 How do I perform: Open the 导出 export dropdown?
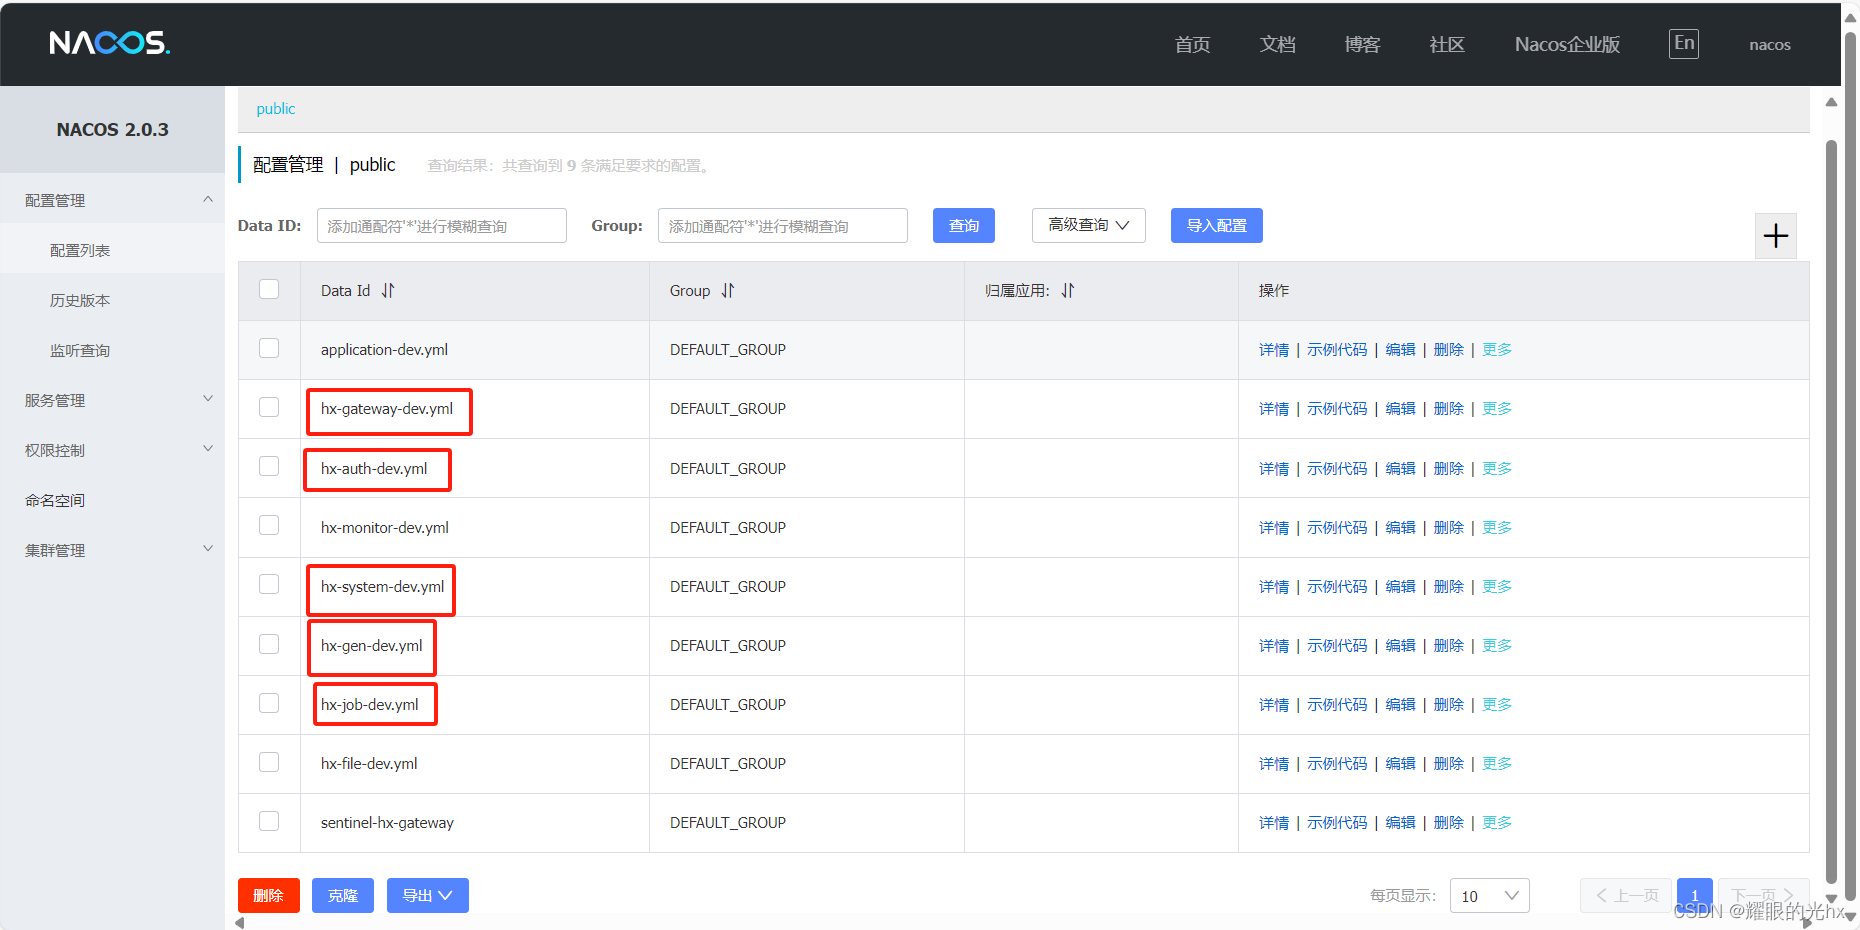coord(427,895)
